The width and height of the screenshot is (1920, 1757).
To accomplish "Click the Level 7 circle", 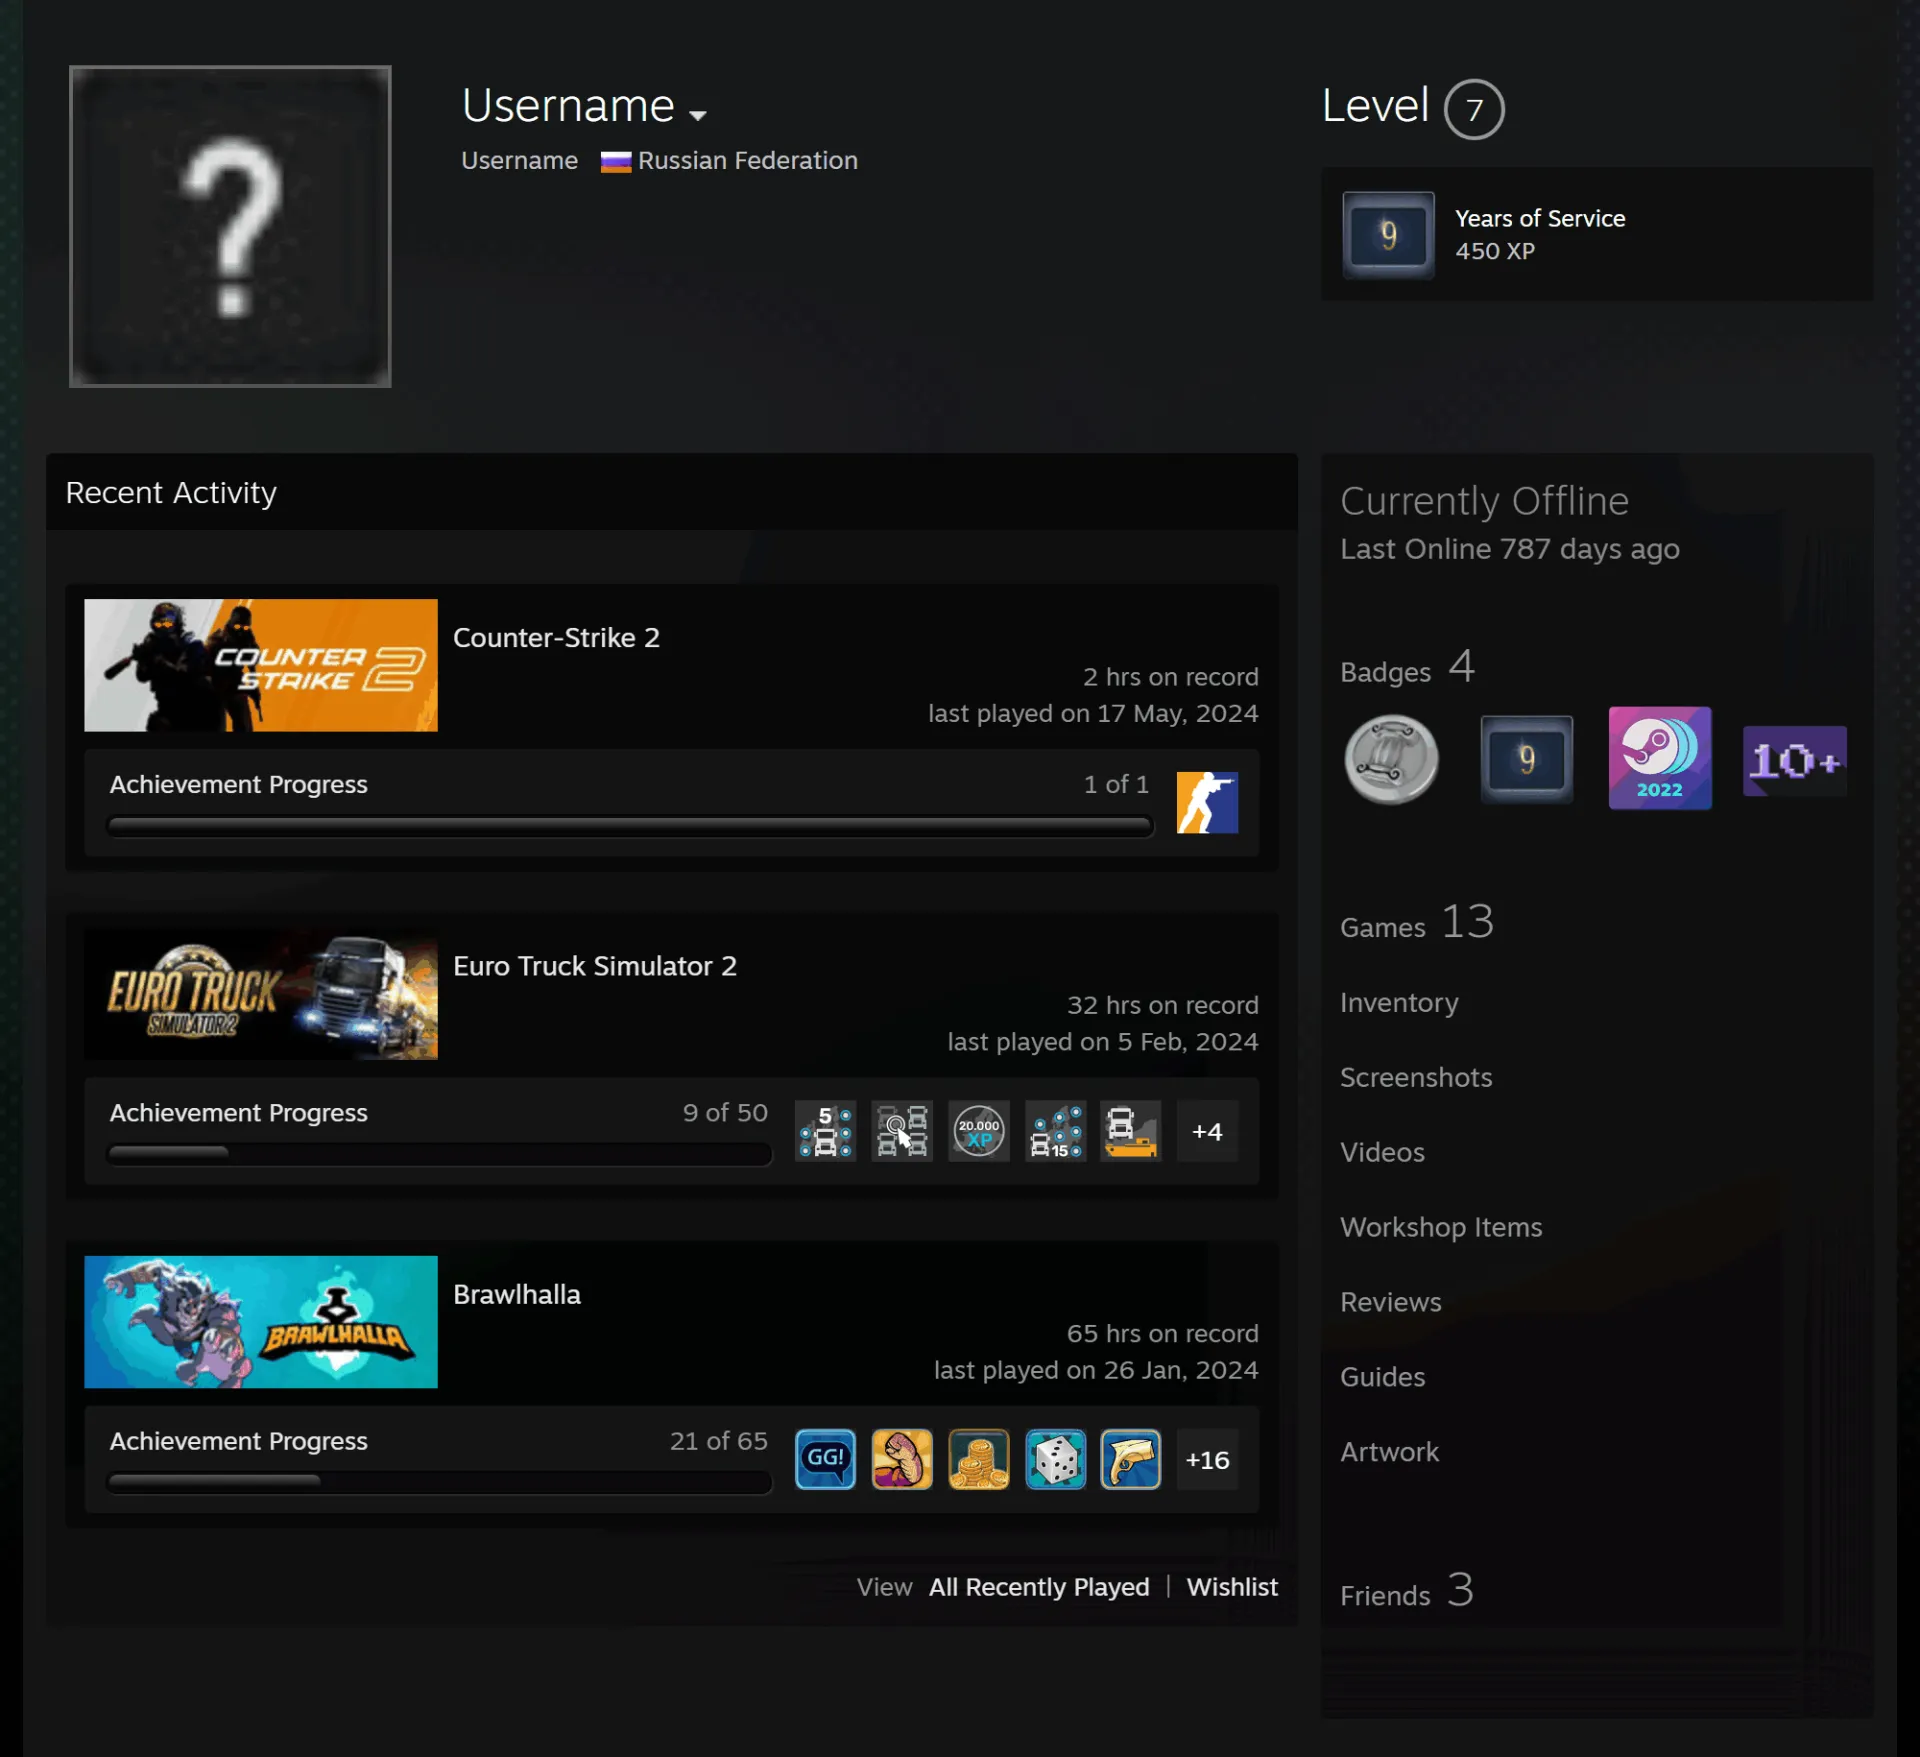I will pyautogui.click(x=1474, y=109).
